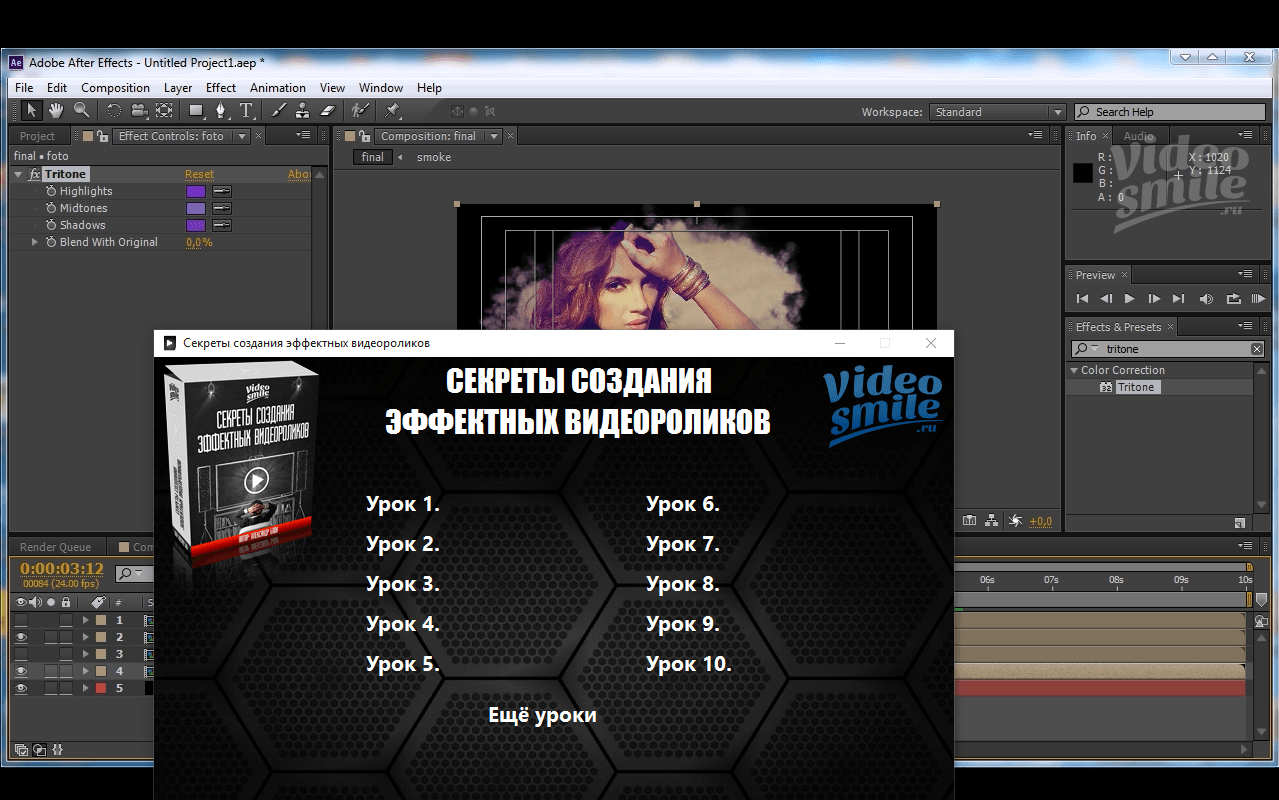Open the Composition menu
1279x800 pixels.
point(115,88)
